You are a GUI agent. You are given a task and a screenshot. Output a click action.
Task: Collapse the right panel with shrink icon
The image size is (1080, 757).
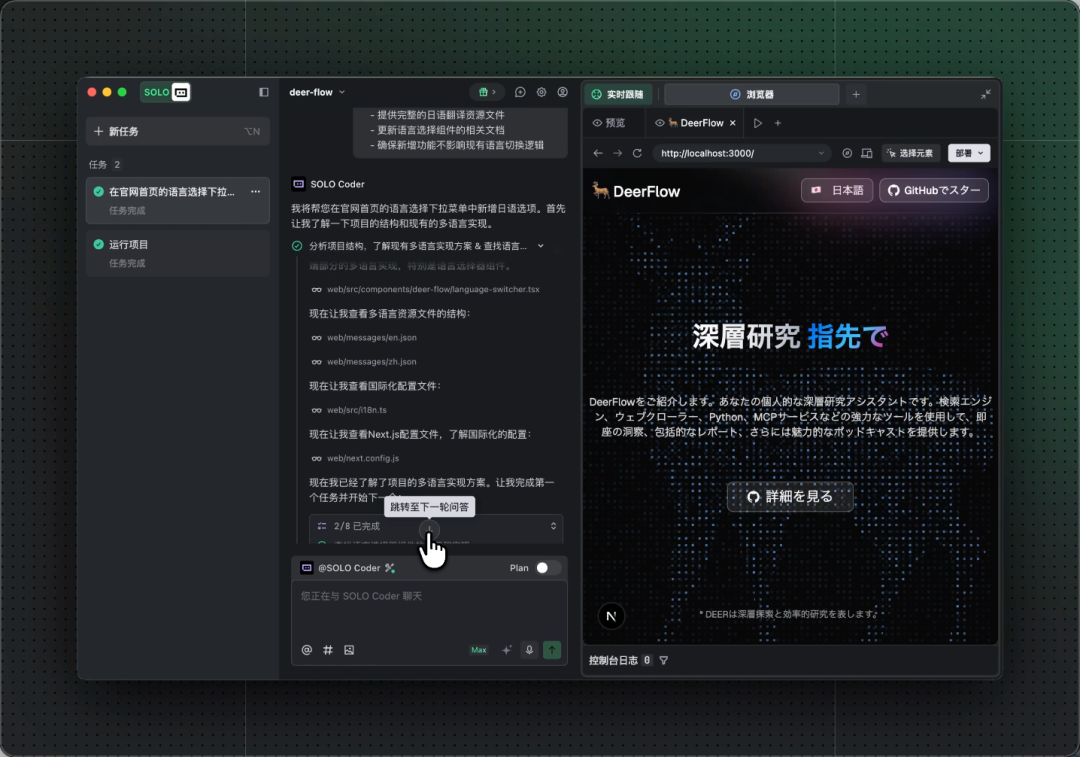point(986,94)
